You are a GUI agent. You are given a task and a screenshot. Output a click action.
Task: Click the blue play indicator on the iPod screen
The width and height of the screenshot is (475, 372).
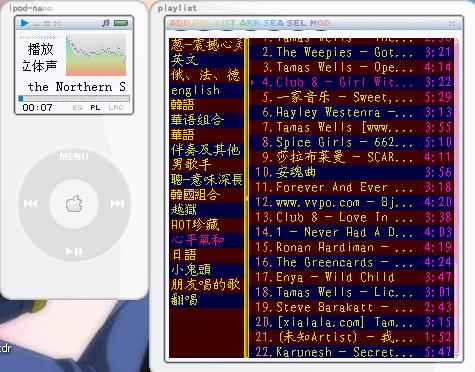25,23
